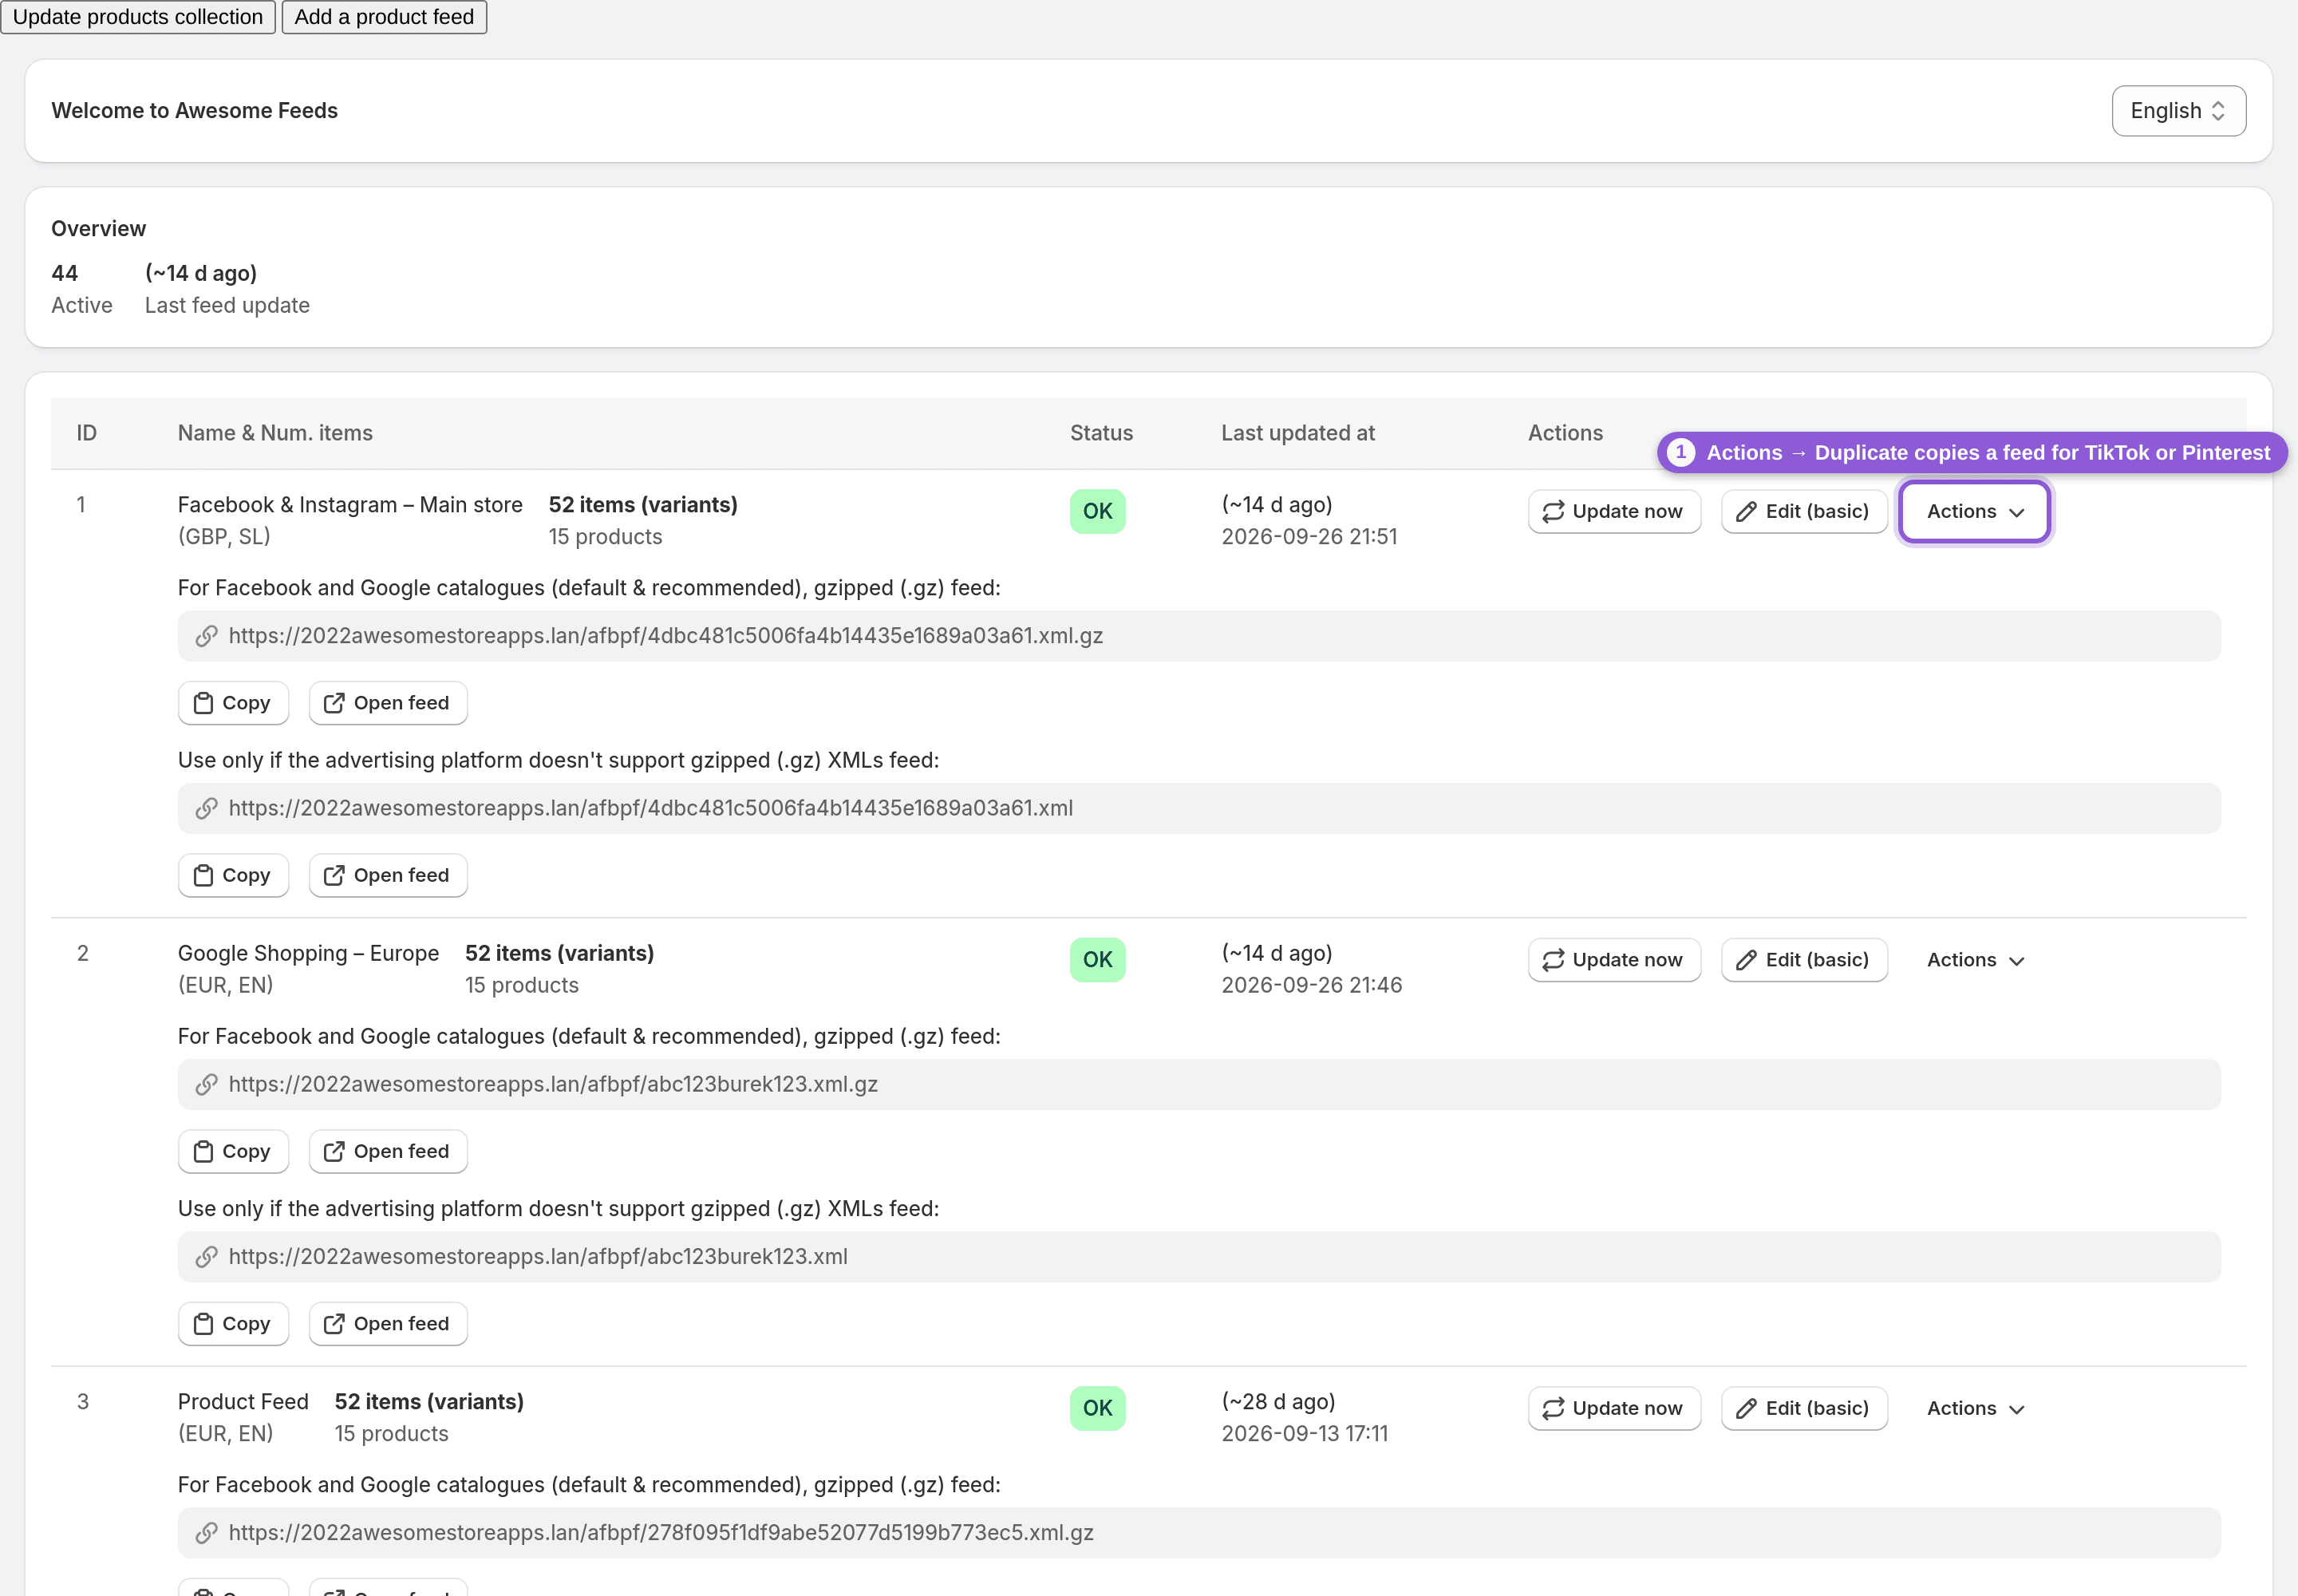Copy the Facebook plain .xml feed URL

pyautogui.click(x=233, y=875)
